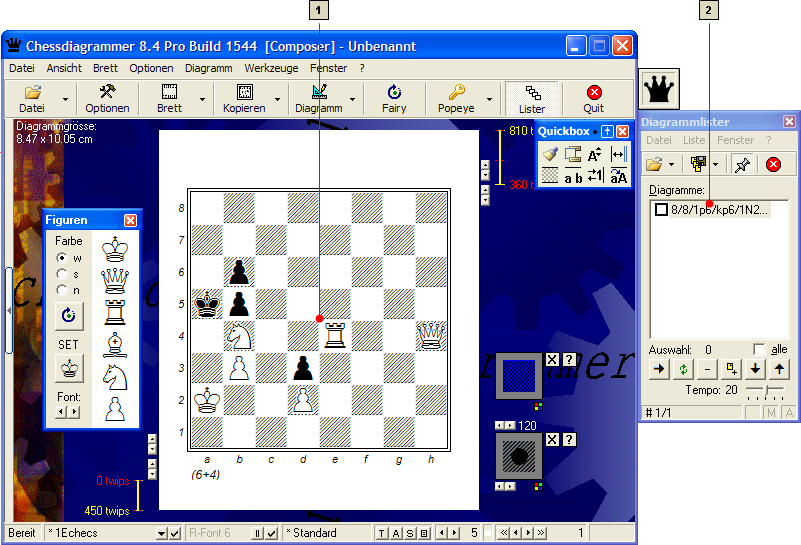Click the Quickbox width arrows icon
This screenshot has height=545, width=801.
click(x=618, y=154)
